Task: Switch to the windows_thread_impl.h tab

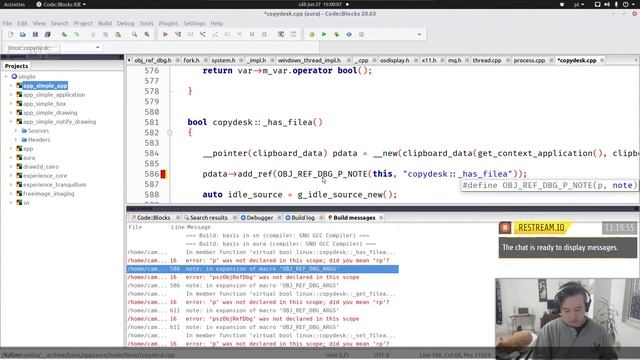Action: [309, 60]
